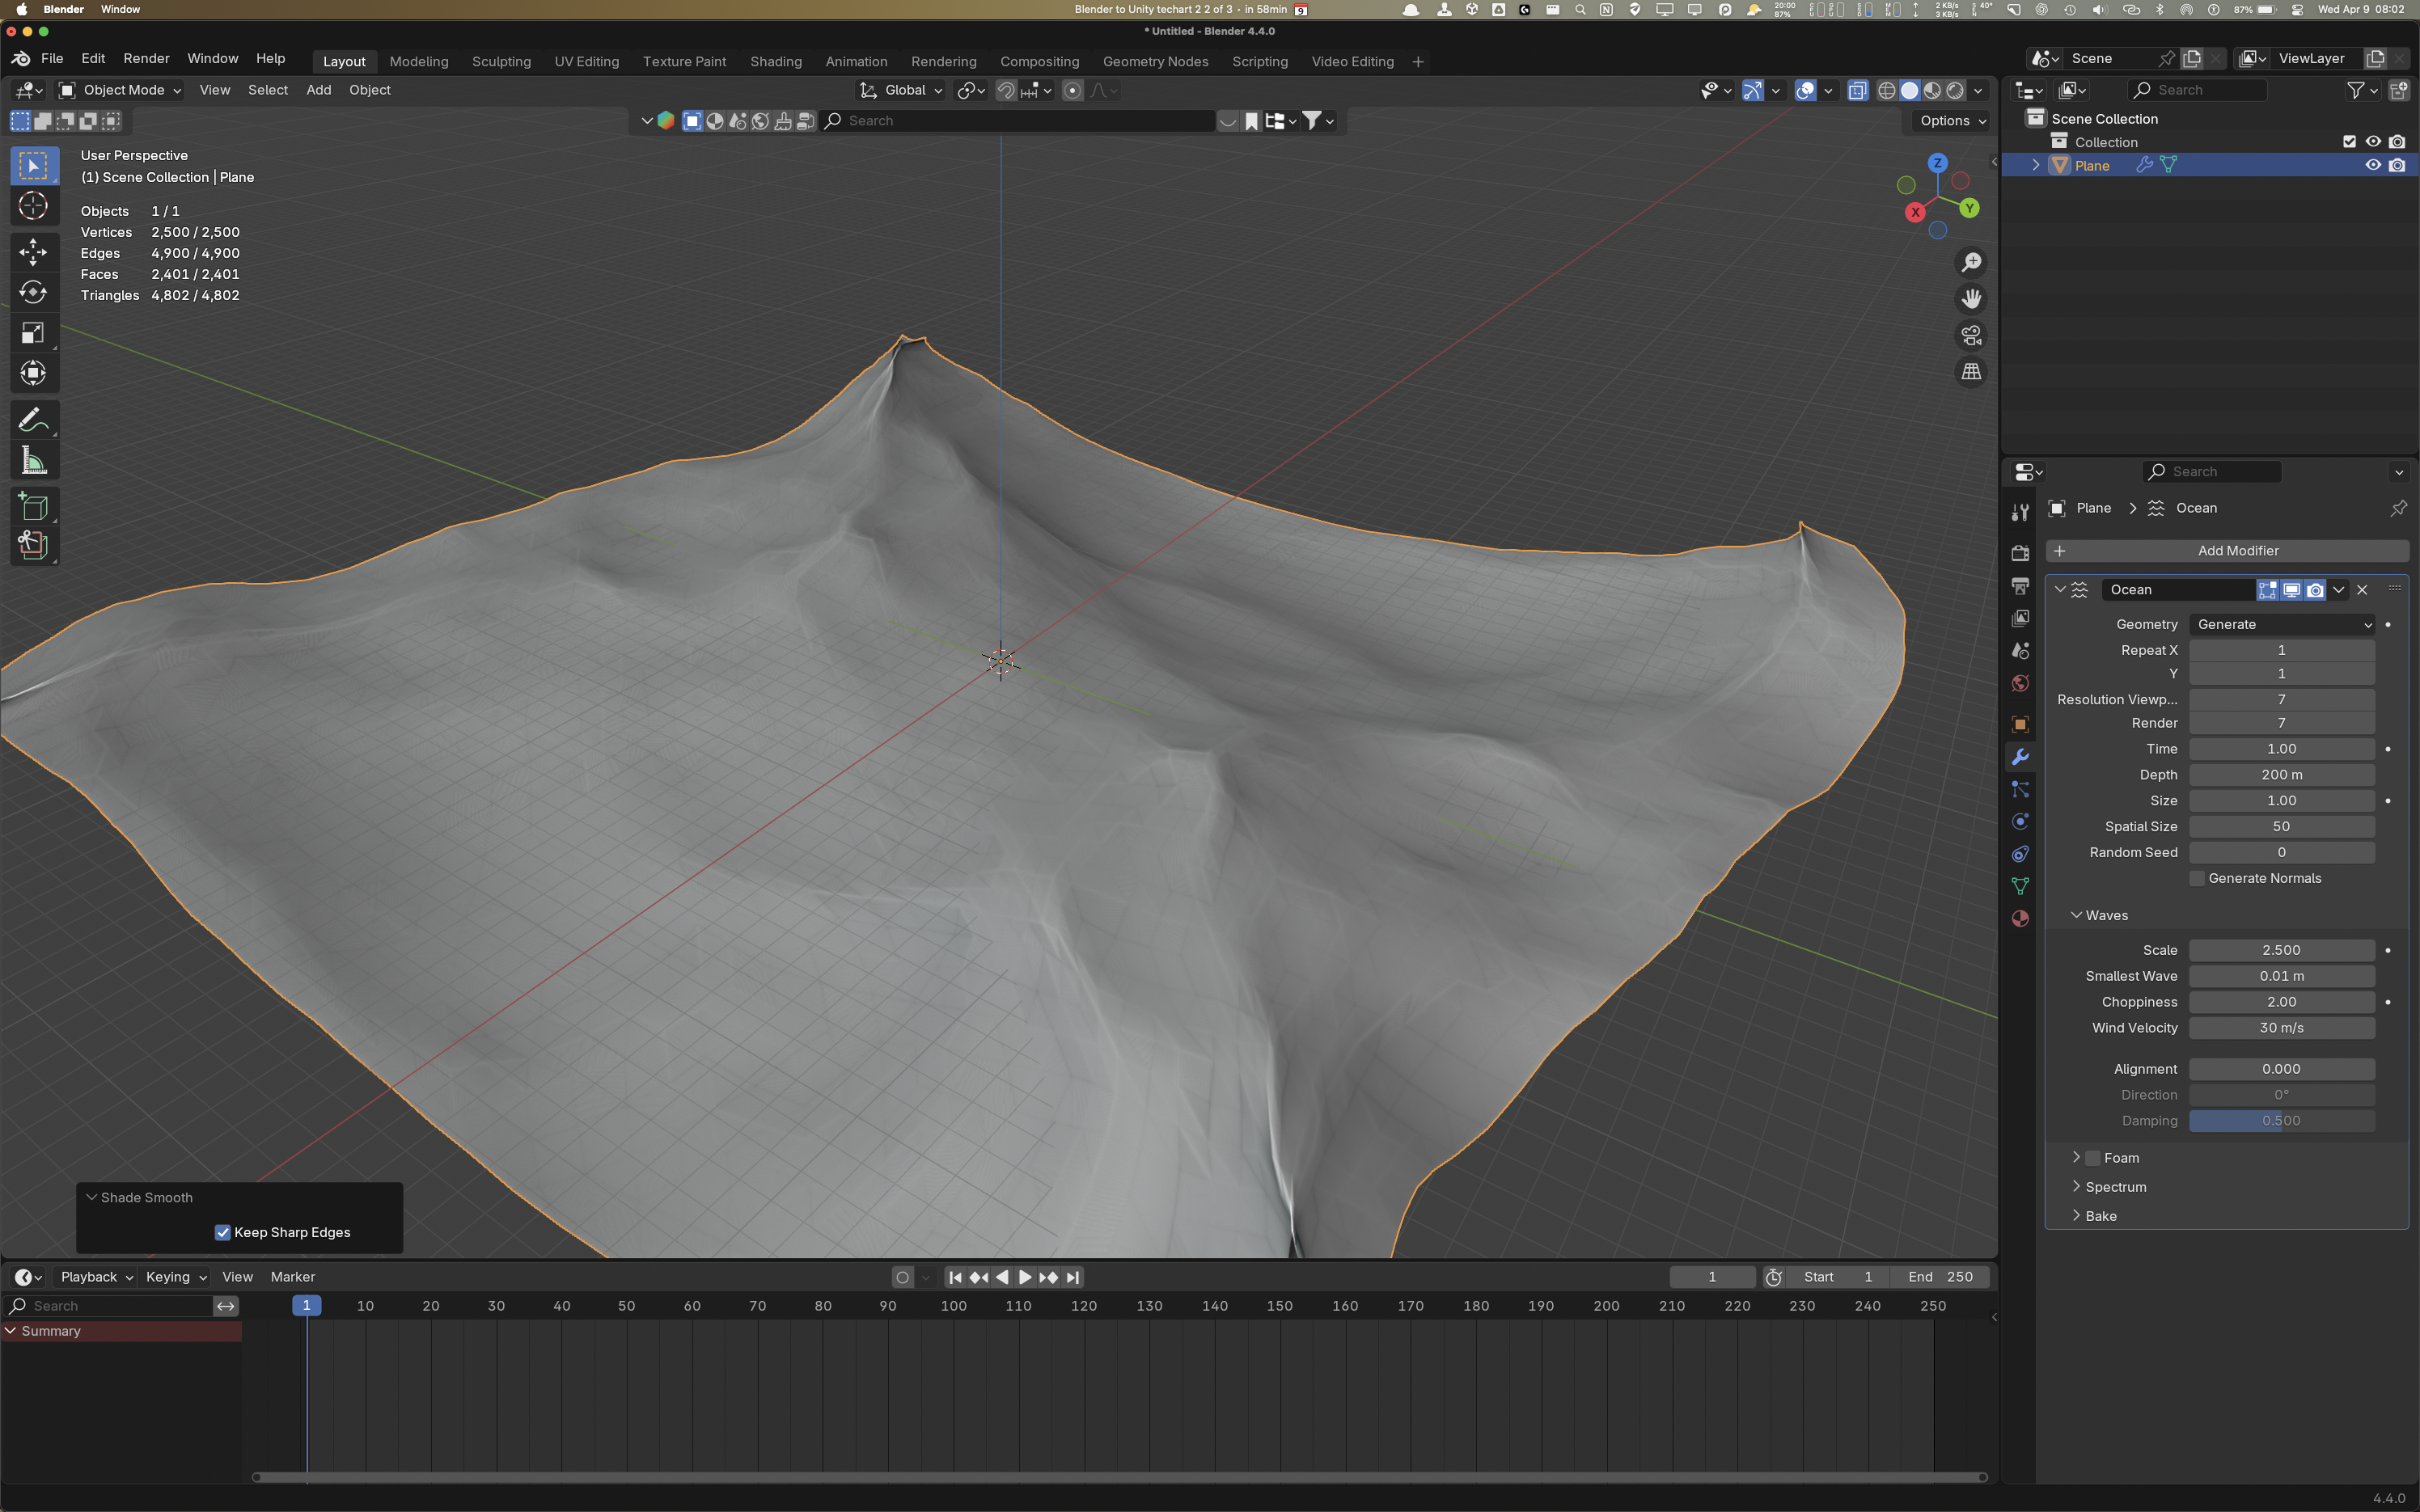Click the Damping slider field
The image size is (2420, 1512).
click(2281, 1121)
